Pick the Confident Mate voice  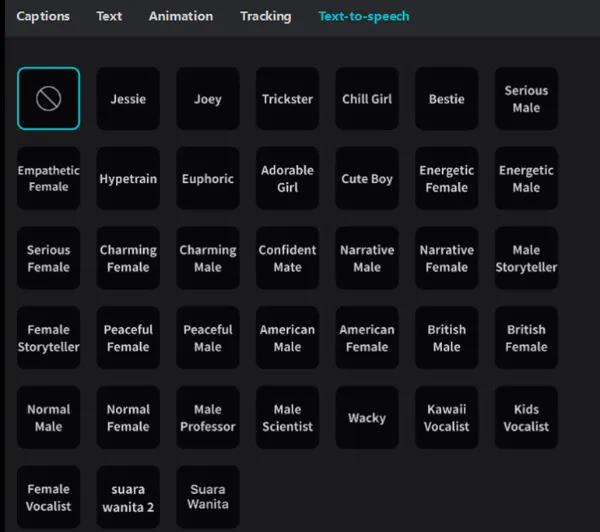coord(287,258)
